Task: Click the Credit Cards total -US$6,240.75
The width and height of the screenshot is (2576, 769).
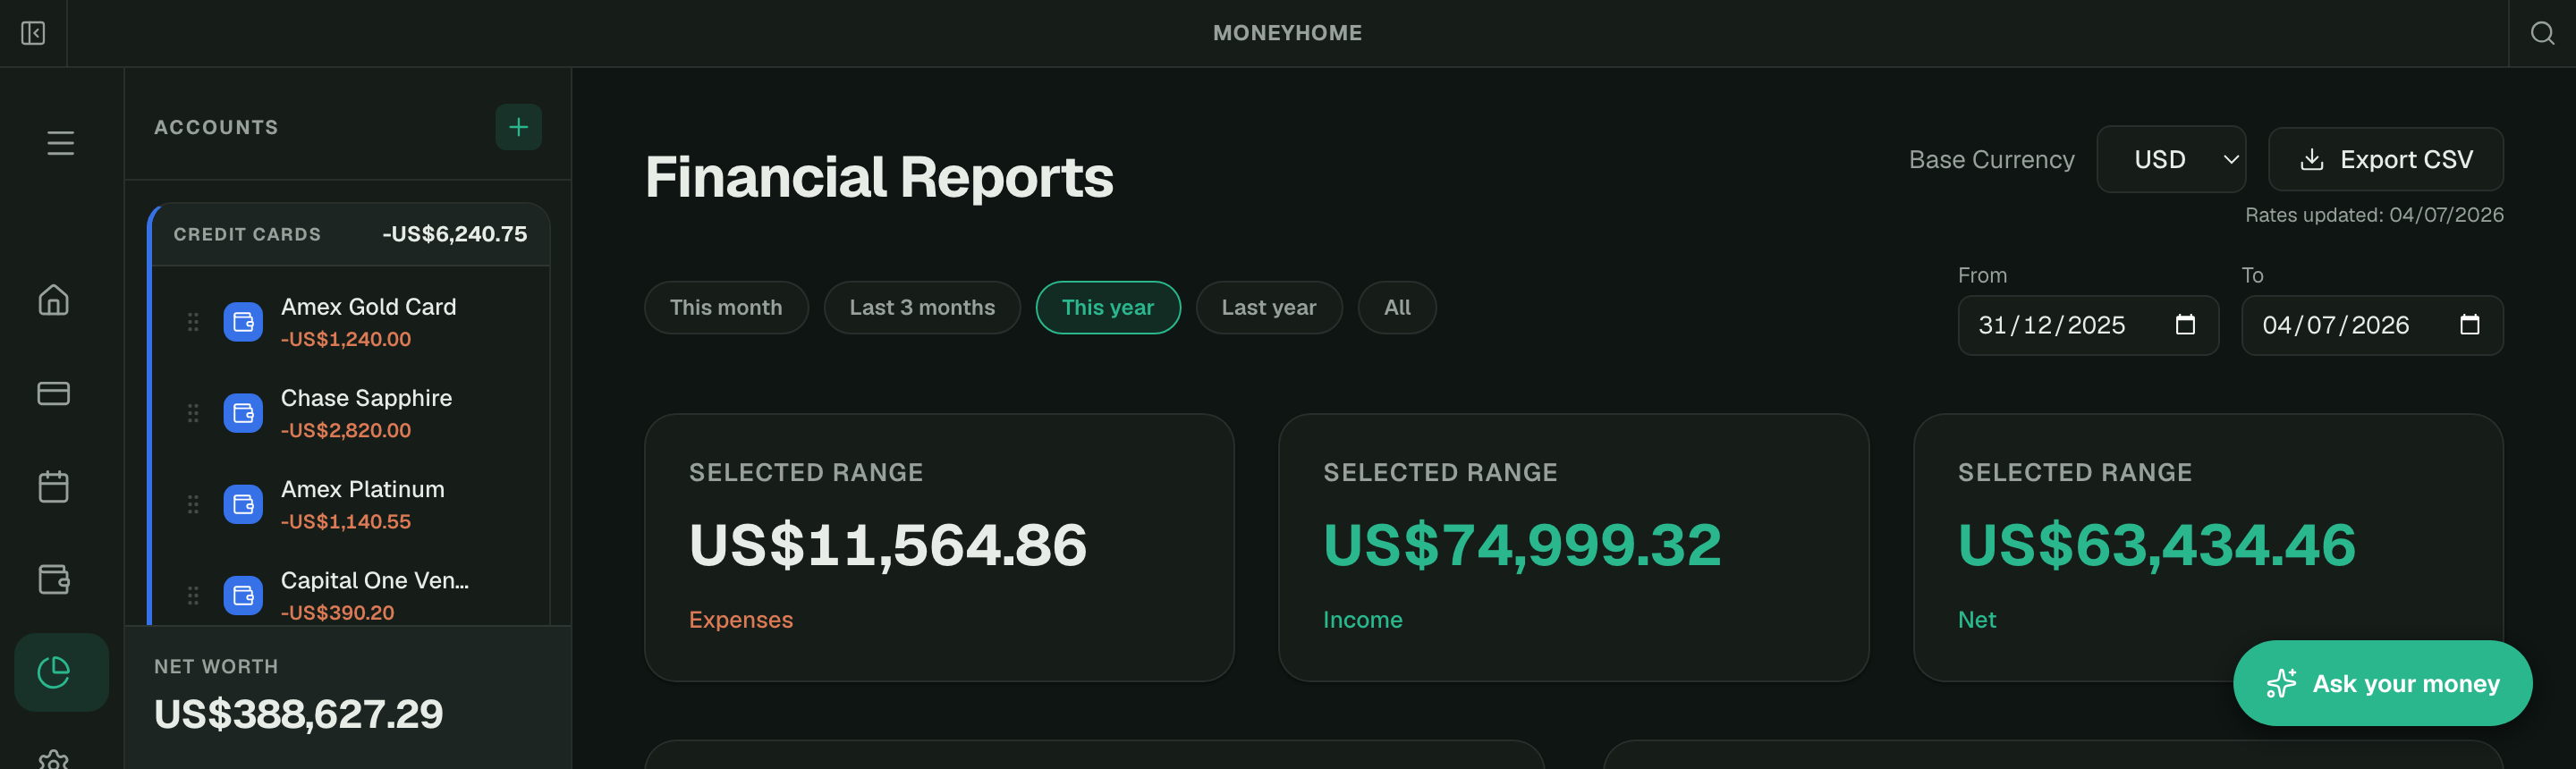Action: coord(455,234)
